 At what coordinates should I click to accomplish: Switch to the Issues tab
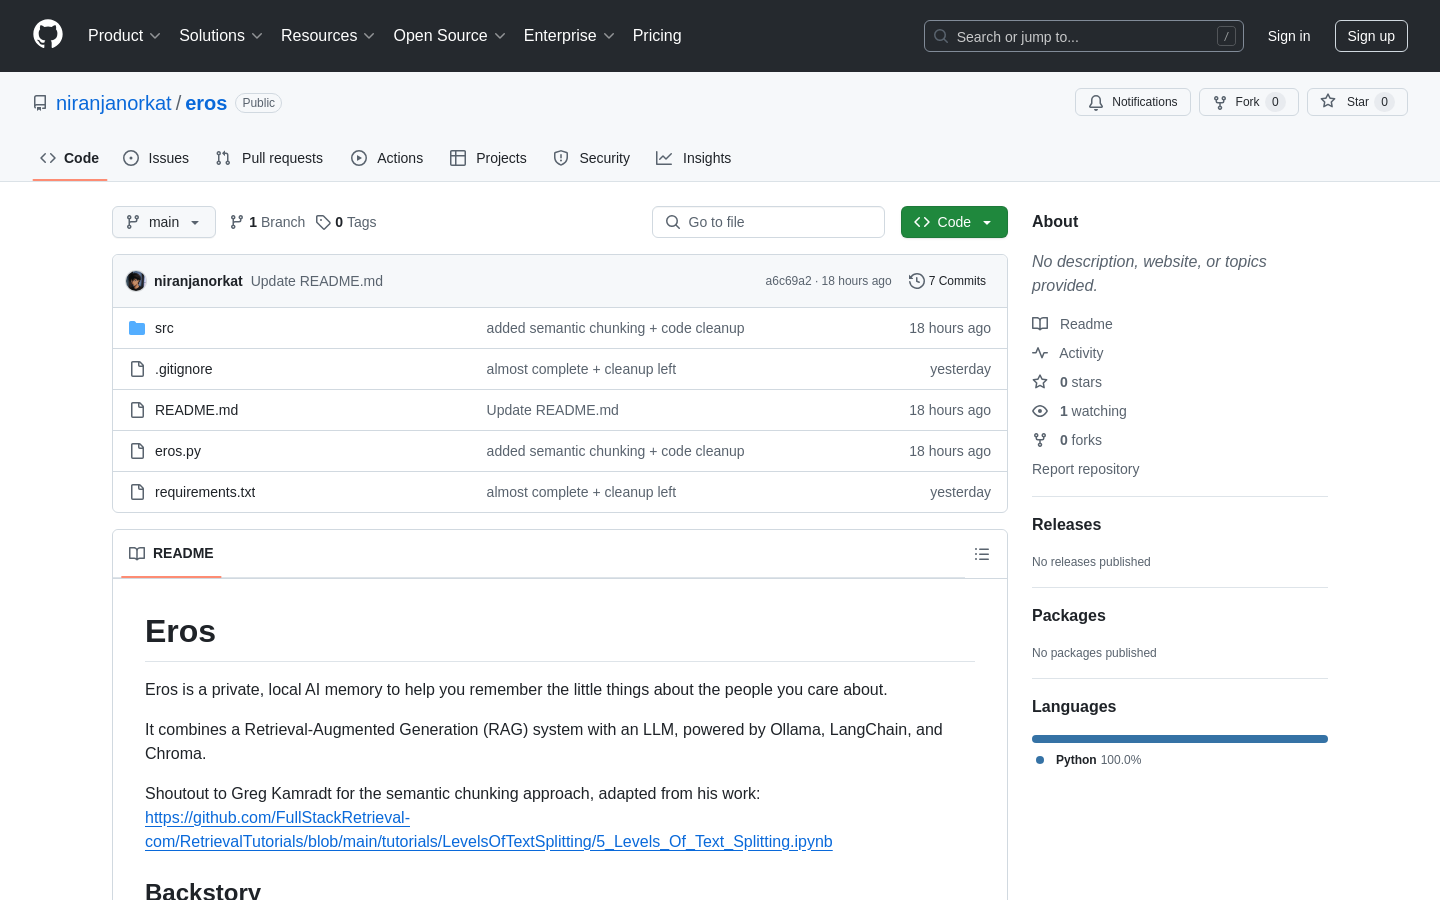pos(156,158)
